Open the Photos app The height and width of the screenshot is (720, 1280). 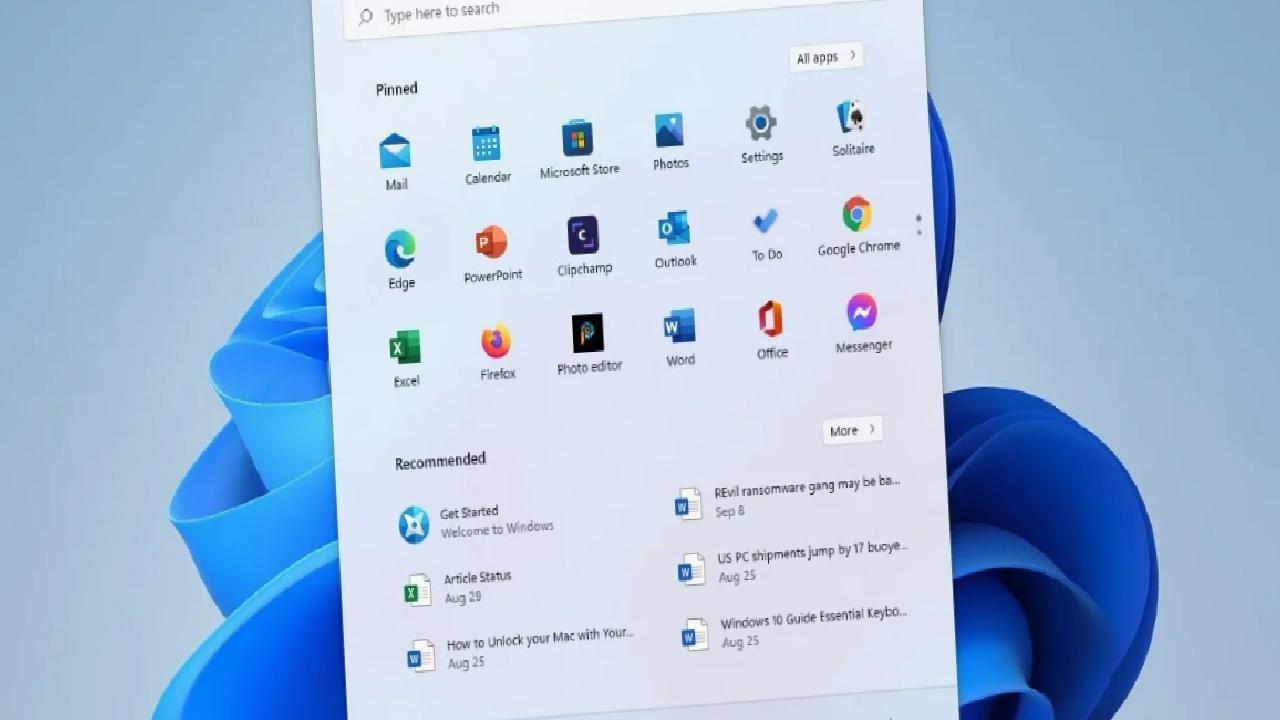coord(670,142)
